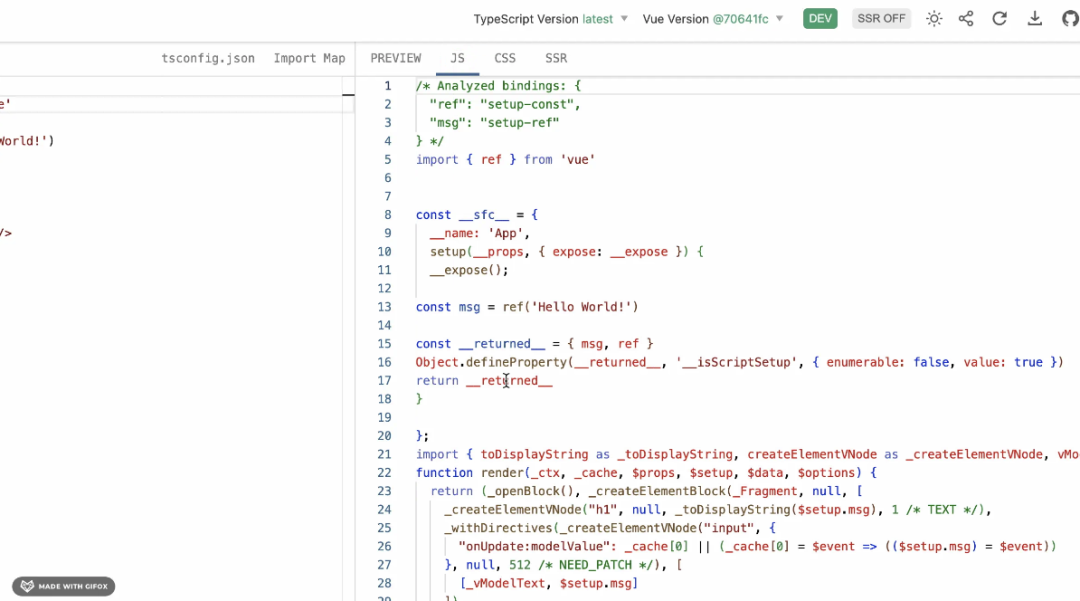Download project files icon
The height and width of the screenshot is (601, 1080).
pyautogui.click(x=1035, y=19)
